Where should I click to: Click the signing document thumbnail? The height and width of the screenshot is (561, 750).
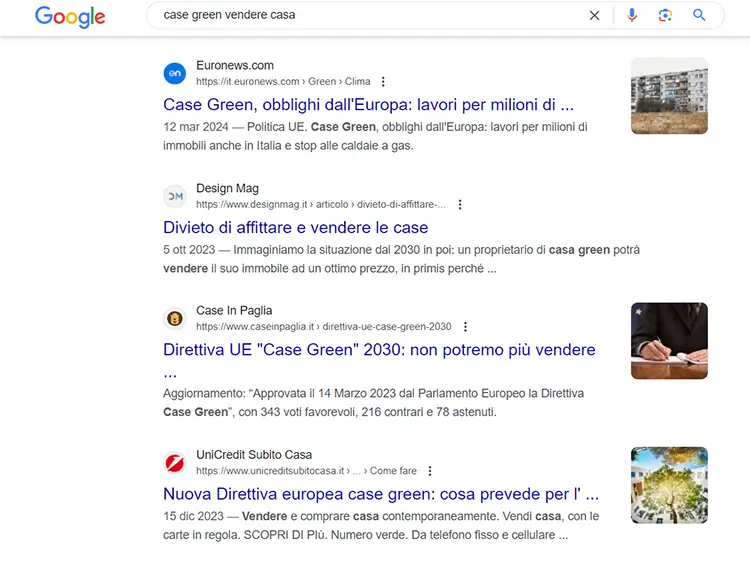669,341
